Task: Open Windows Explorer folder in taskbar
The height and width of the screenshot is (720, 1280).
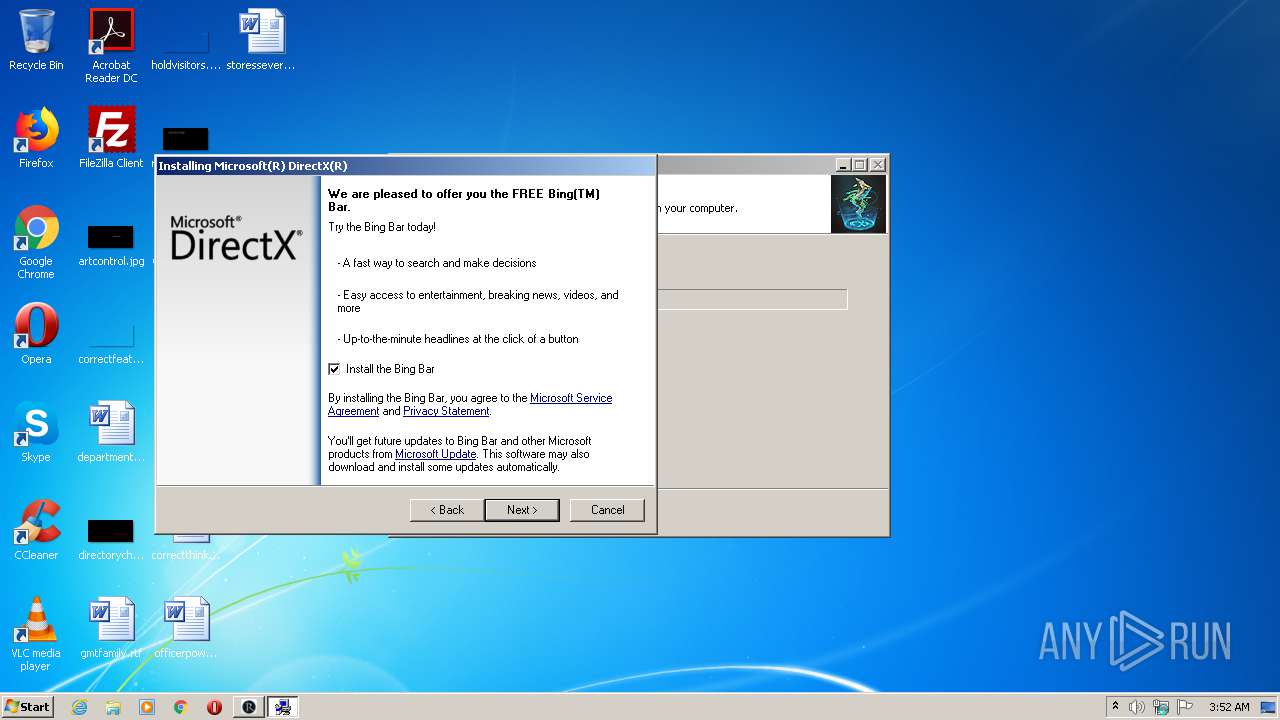Action: (113, 707)
